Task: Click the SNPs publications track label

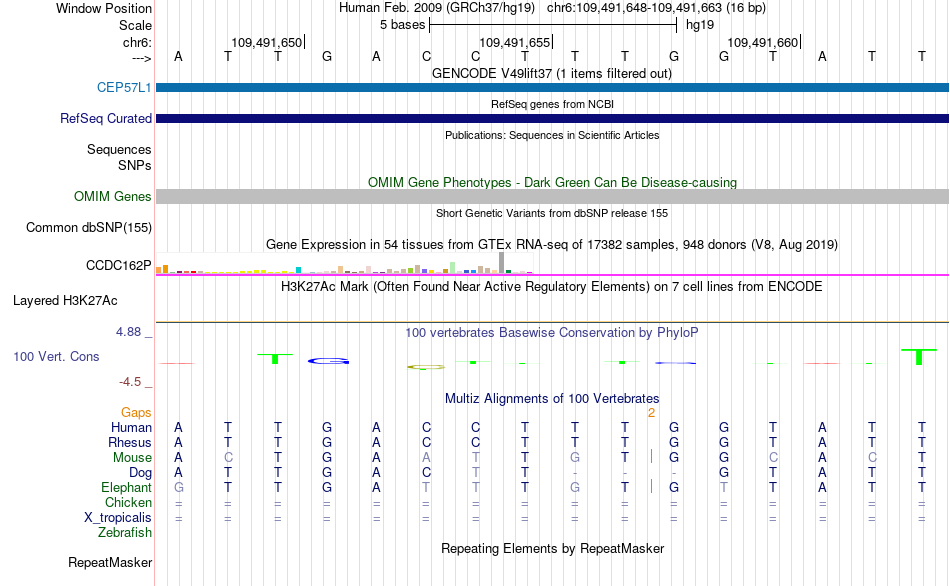Action: 135,165
